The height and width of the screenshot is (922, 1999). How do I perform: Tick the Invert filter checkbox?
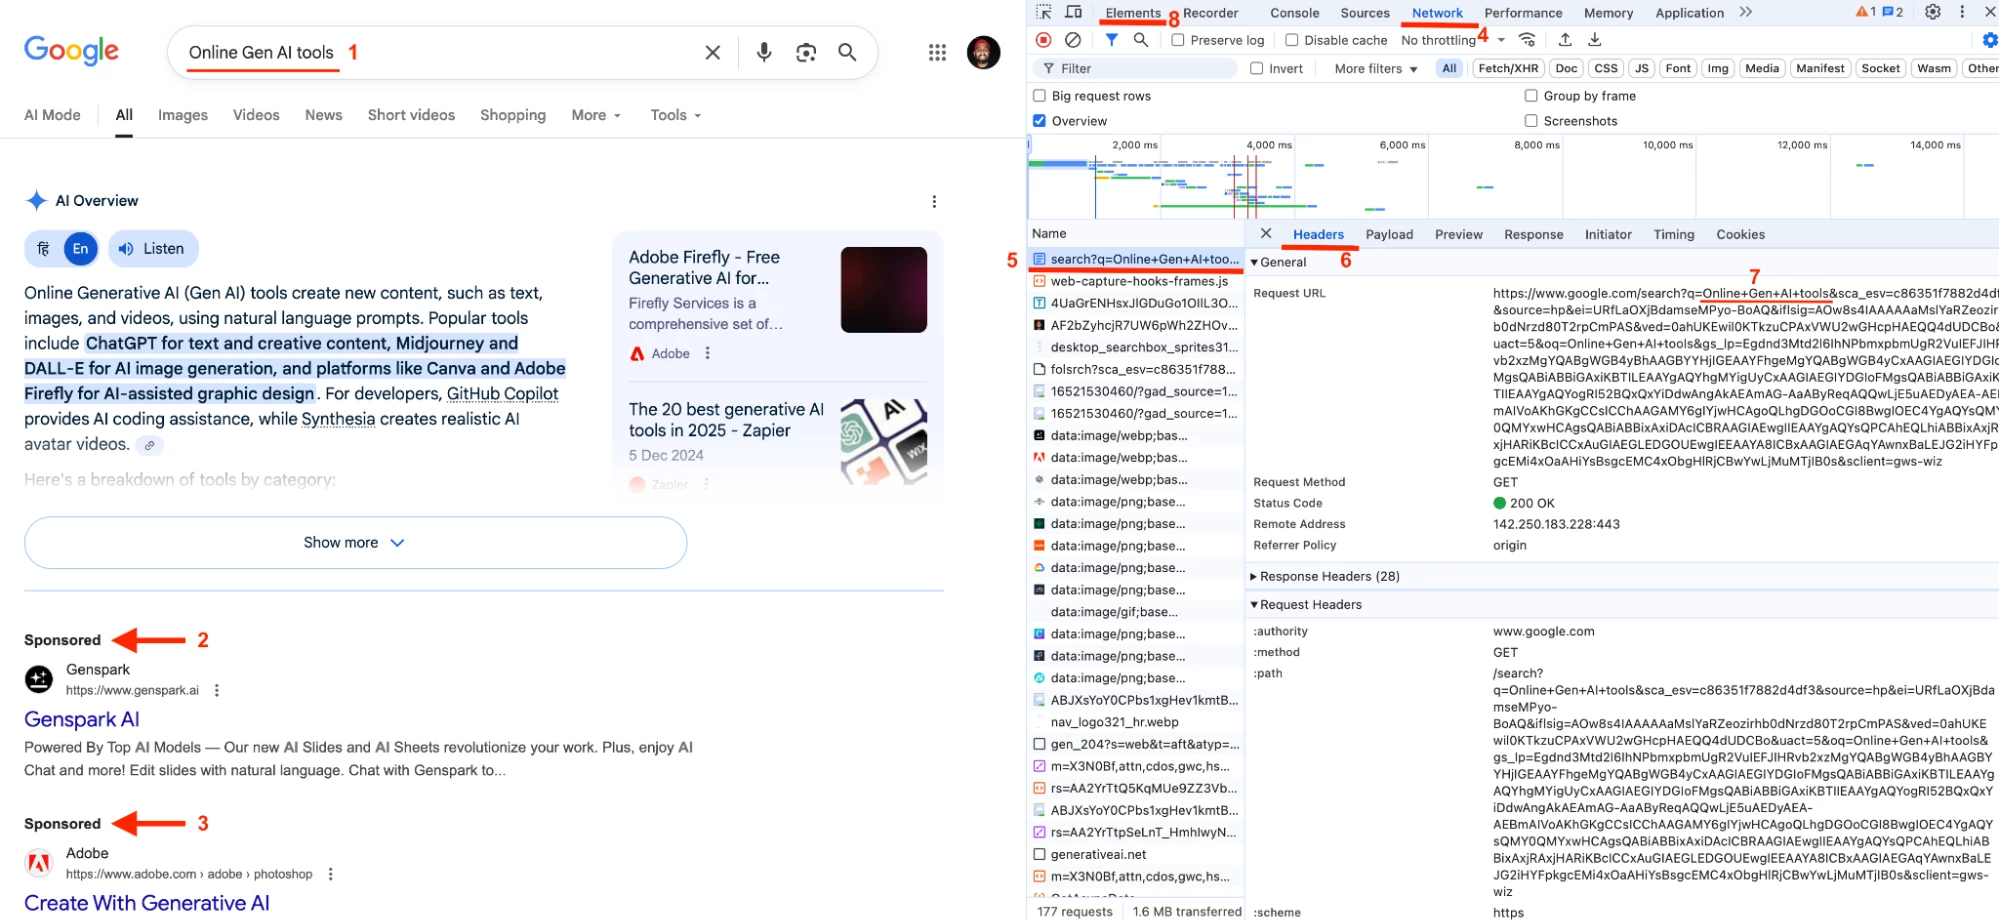(x=1257, y=68)
